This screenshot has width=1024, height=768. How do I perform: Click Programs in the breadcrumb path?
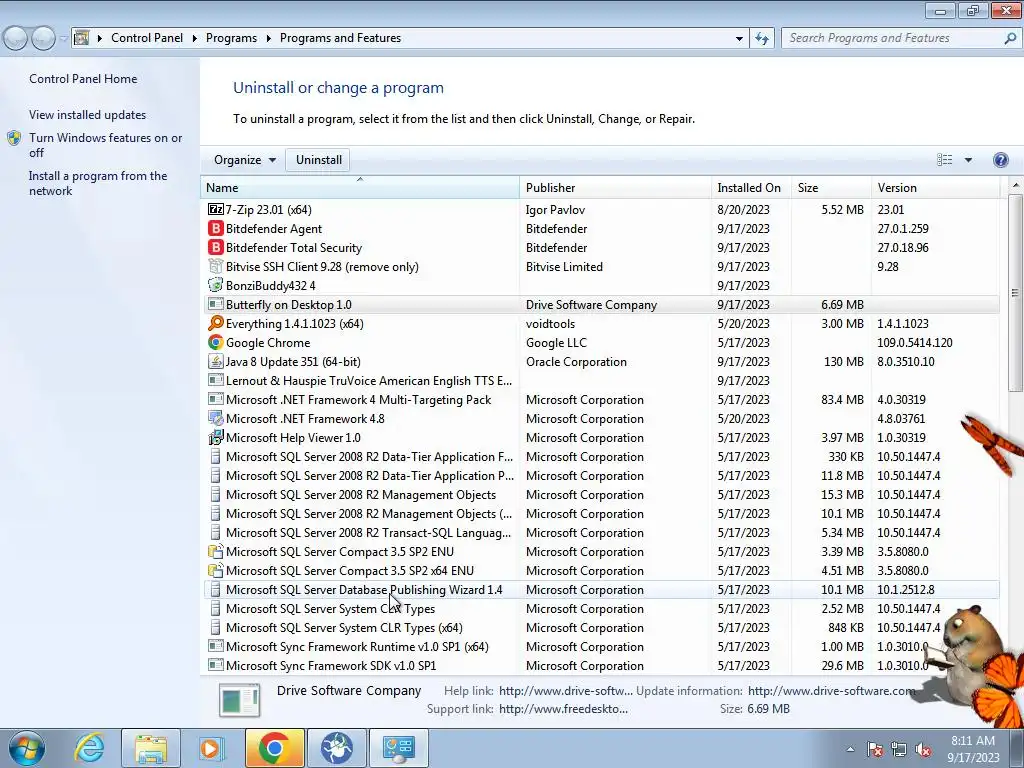pos(231,38)
